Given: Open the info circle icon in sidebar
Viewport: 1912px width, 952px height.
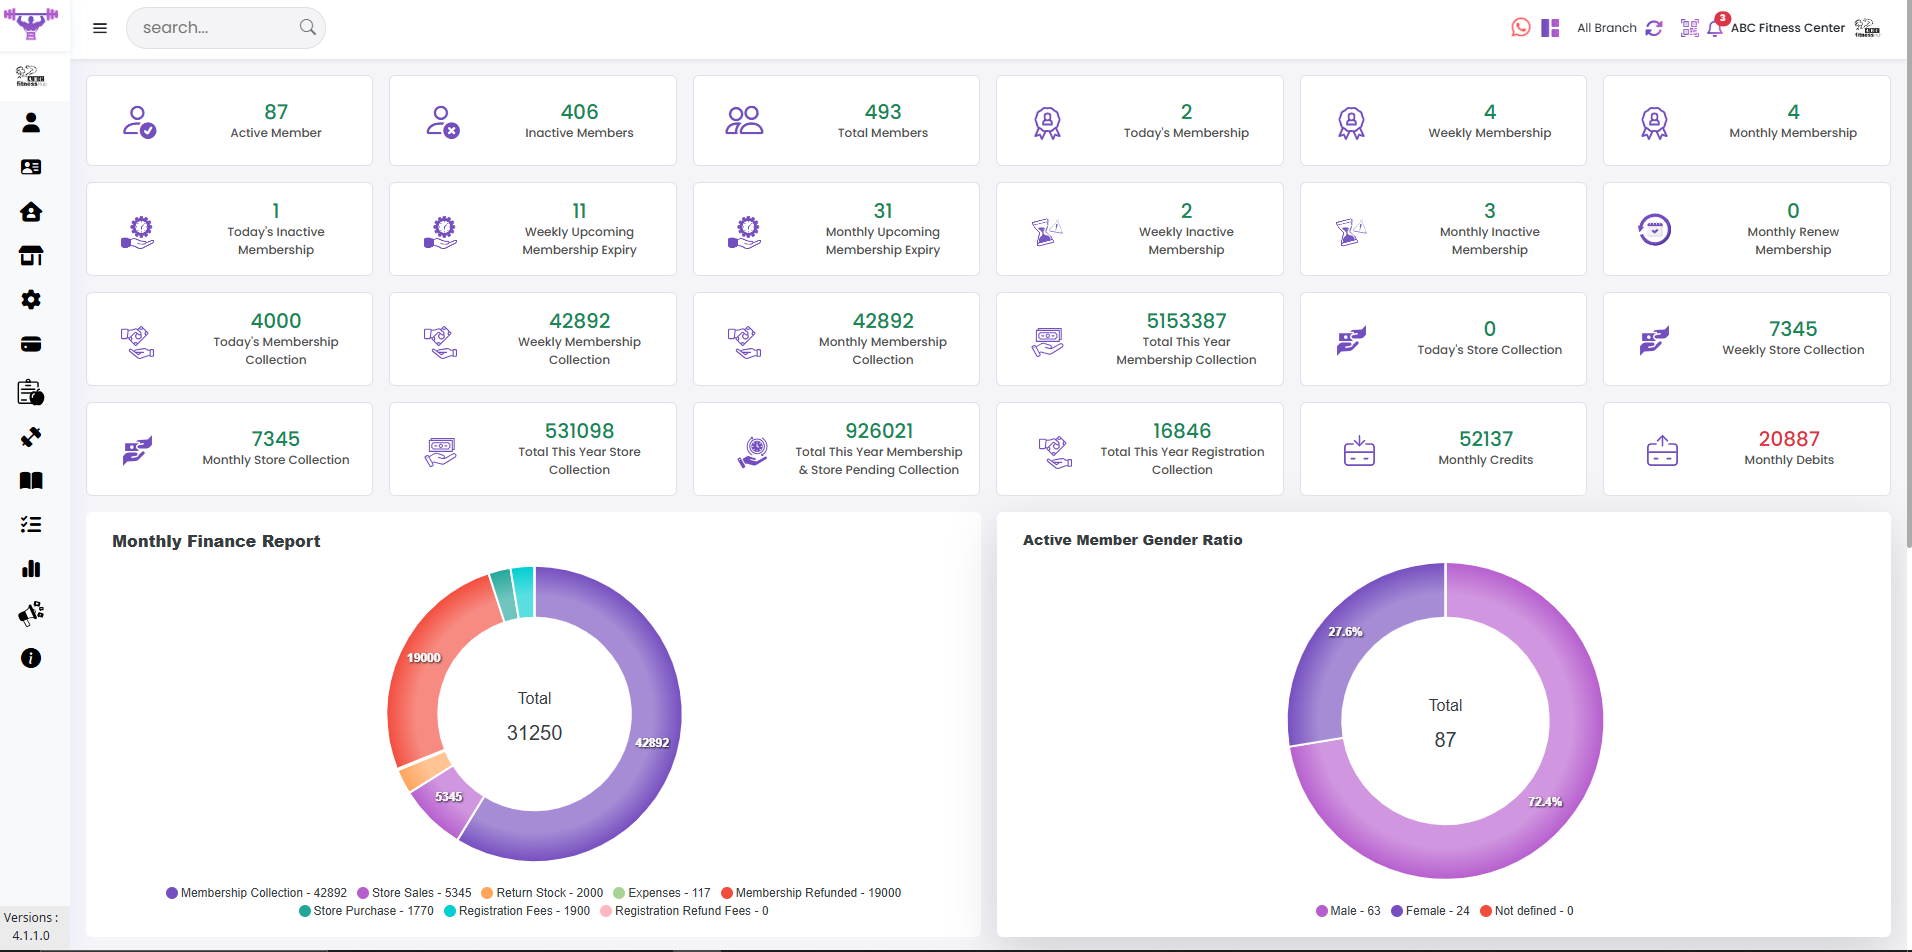Looking at the screenshot, I should 31,658.
